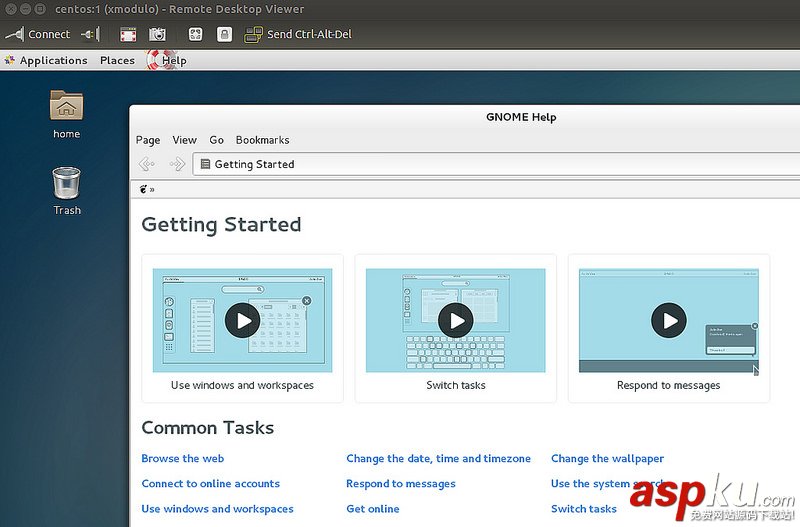
Task: Play the Switch tasks video
Action: [x=456, y=320]
